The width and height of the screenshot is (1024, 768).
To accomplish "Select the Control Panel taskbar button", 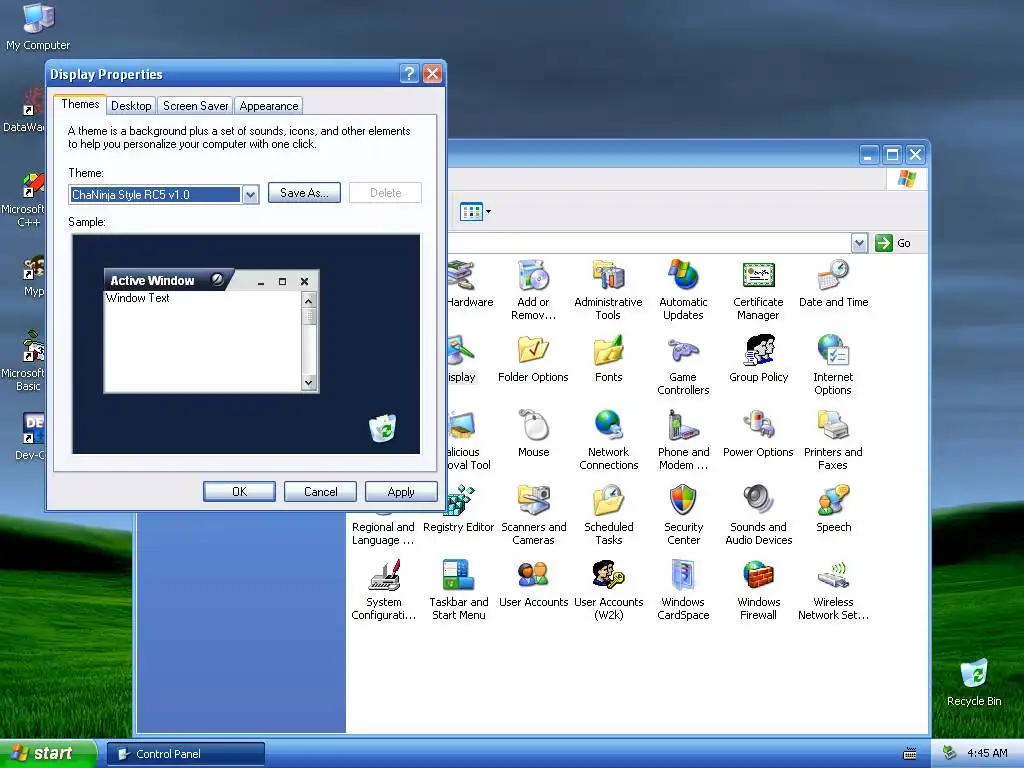I will point(185,754).
